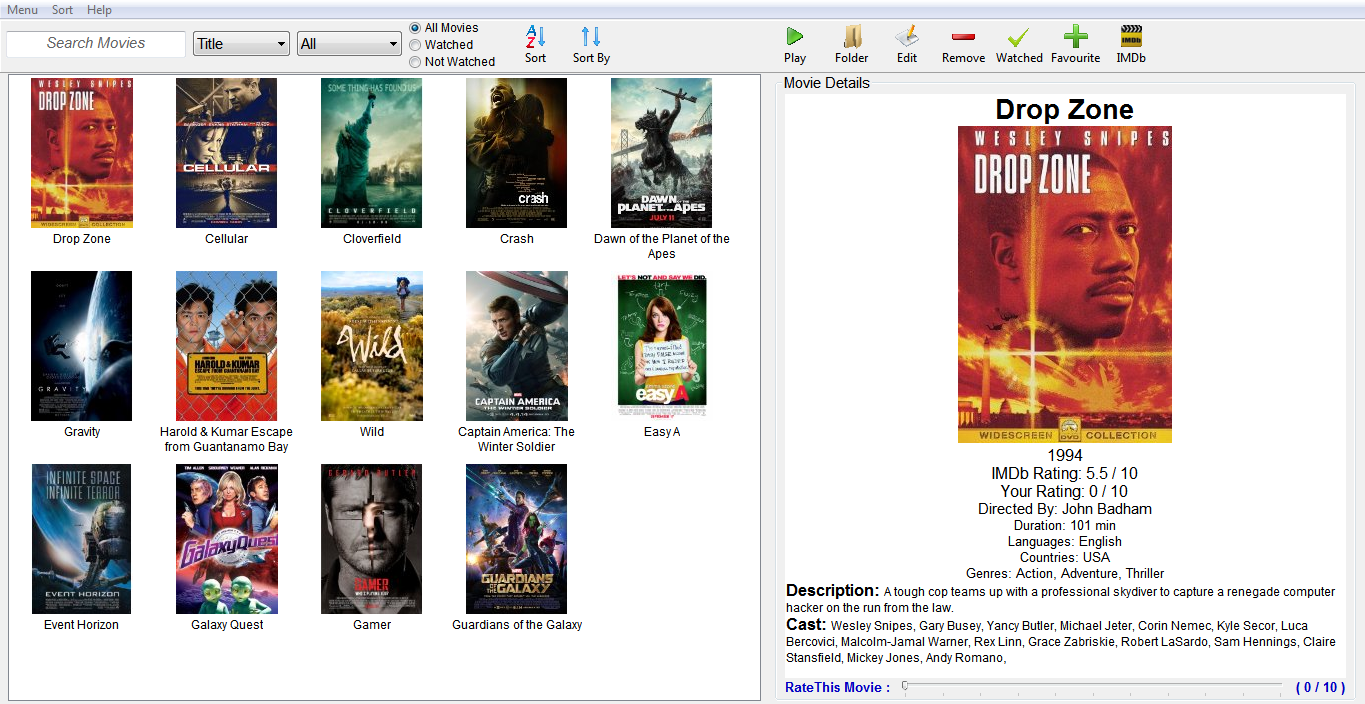Select the Gravity movie poster
Image resolution: width=1365 pixels, height=704 pixels.
pos(82,346)
